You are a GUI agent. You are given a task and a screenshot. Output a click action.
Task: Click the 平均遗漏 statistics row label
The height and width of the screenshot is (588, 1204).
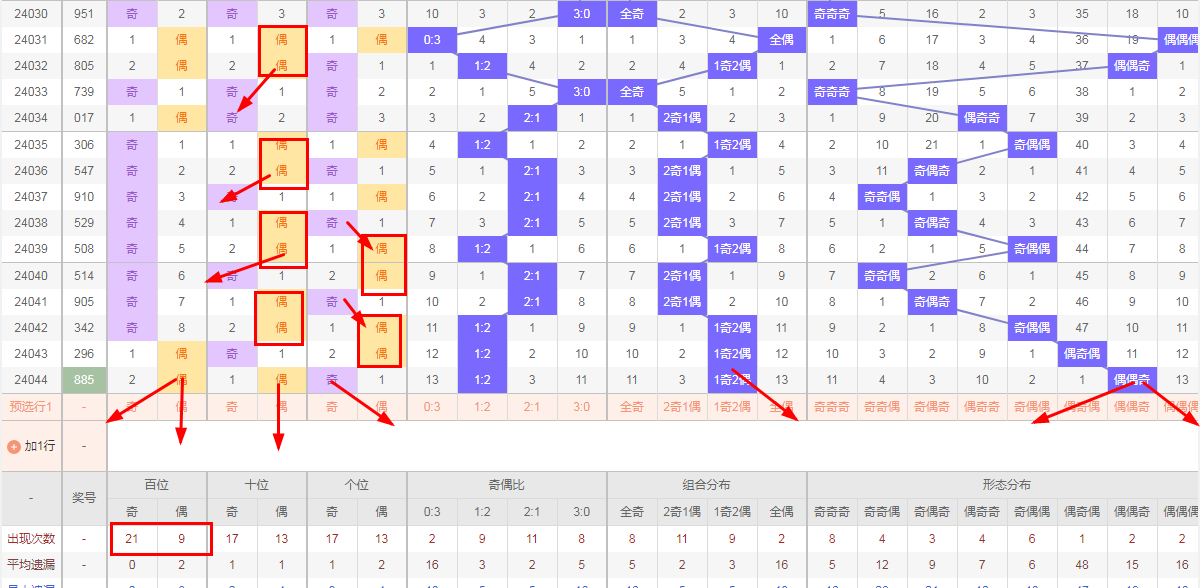(30, 565)
